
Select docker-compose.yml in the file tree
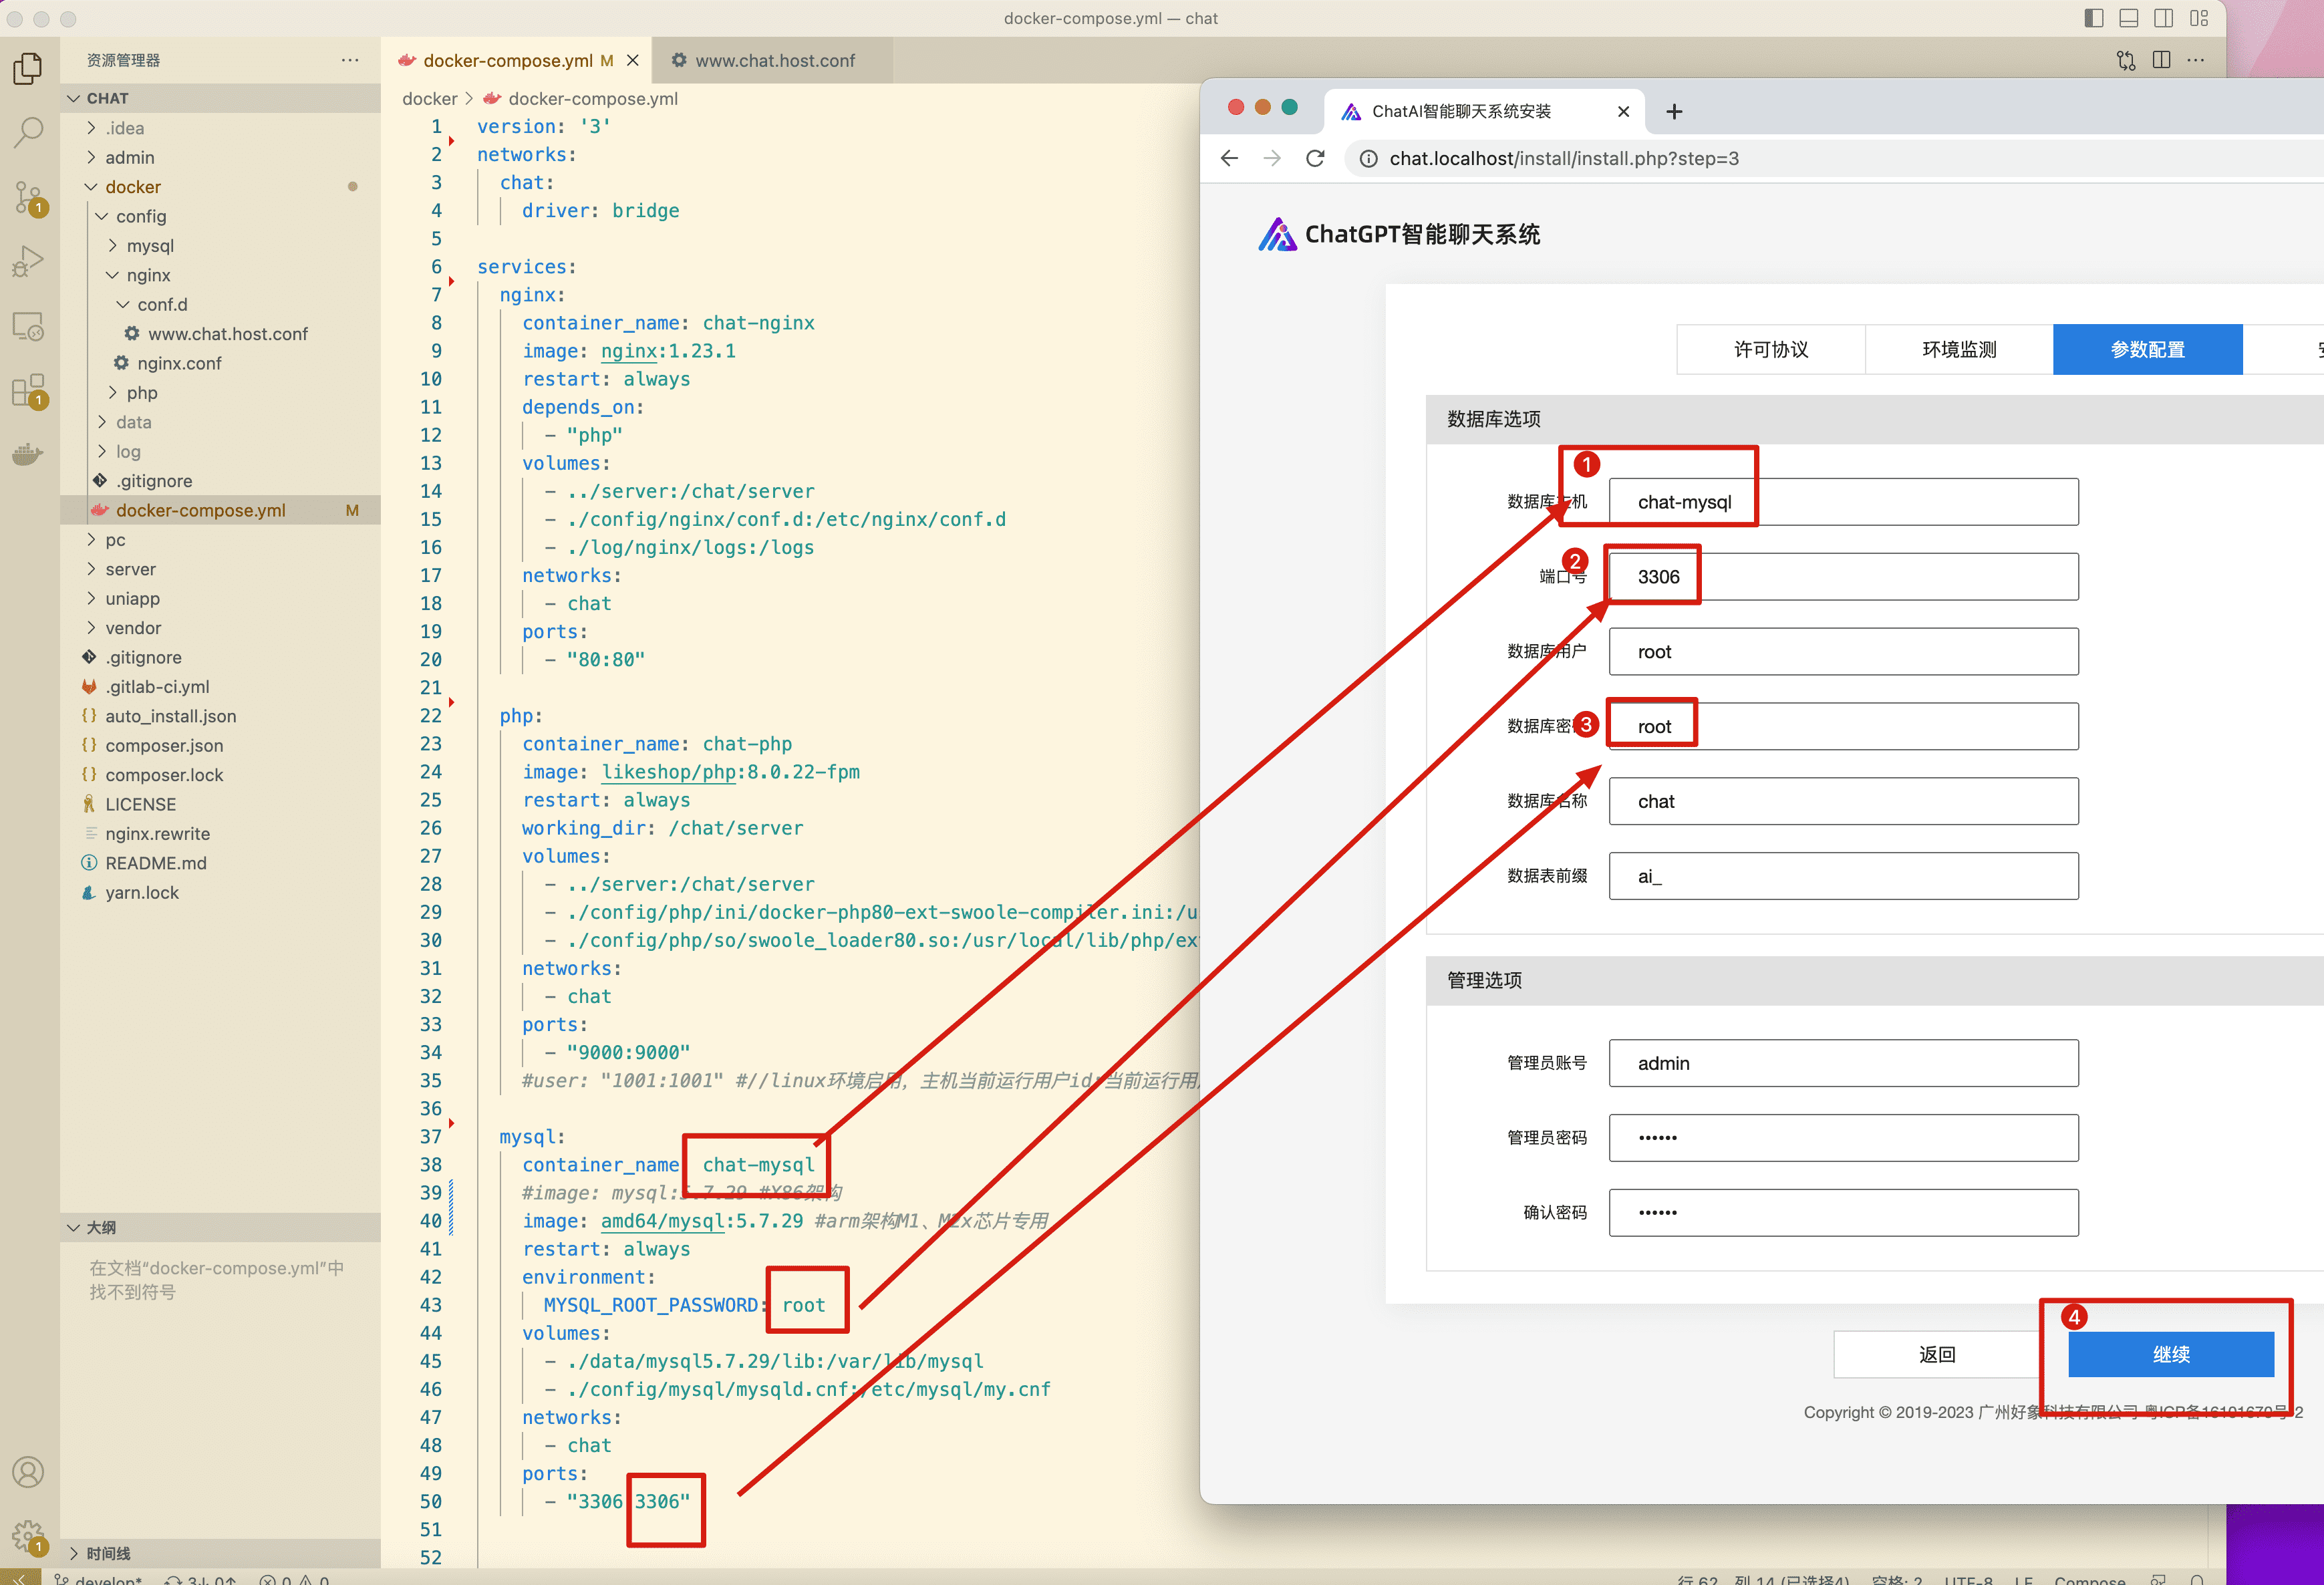click(220, 510)
